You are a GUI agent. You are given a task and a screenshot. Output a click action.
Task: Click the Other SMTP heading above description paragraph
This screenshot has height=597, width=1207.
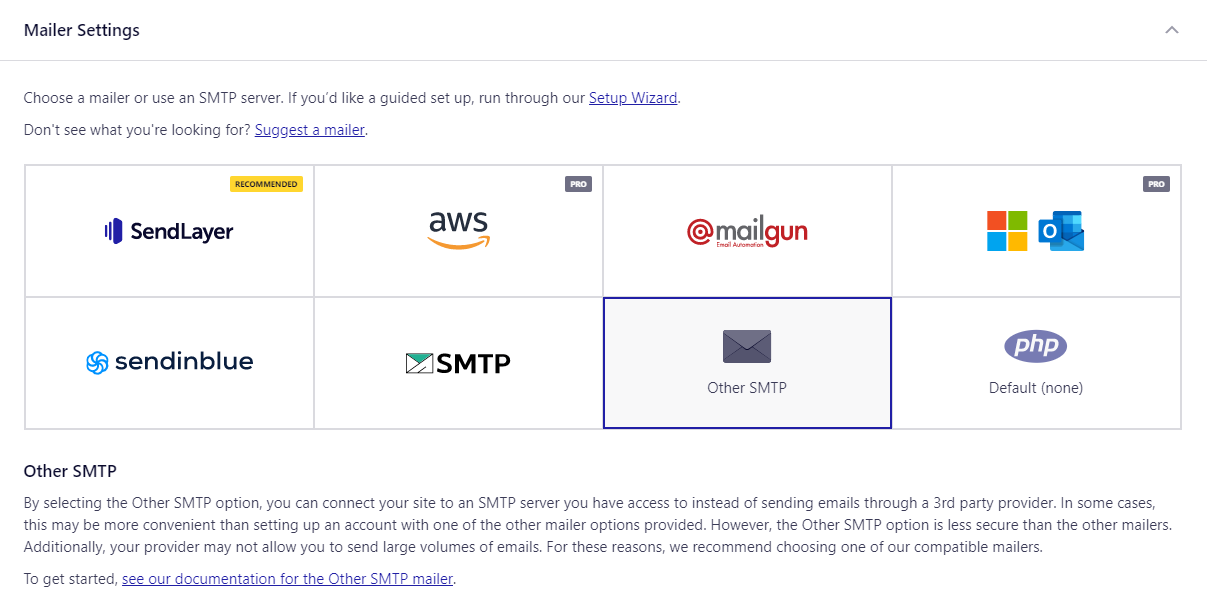[x=71, y=471]
